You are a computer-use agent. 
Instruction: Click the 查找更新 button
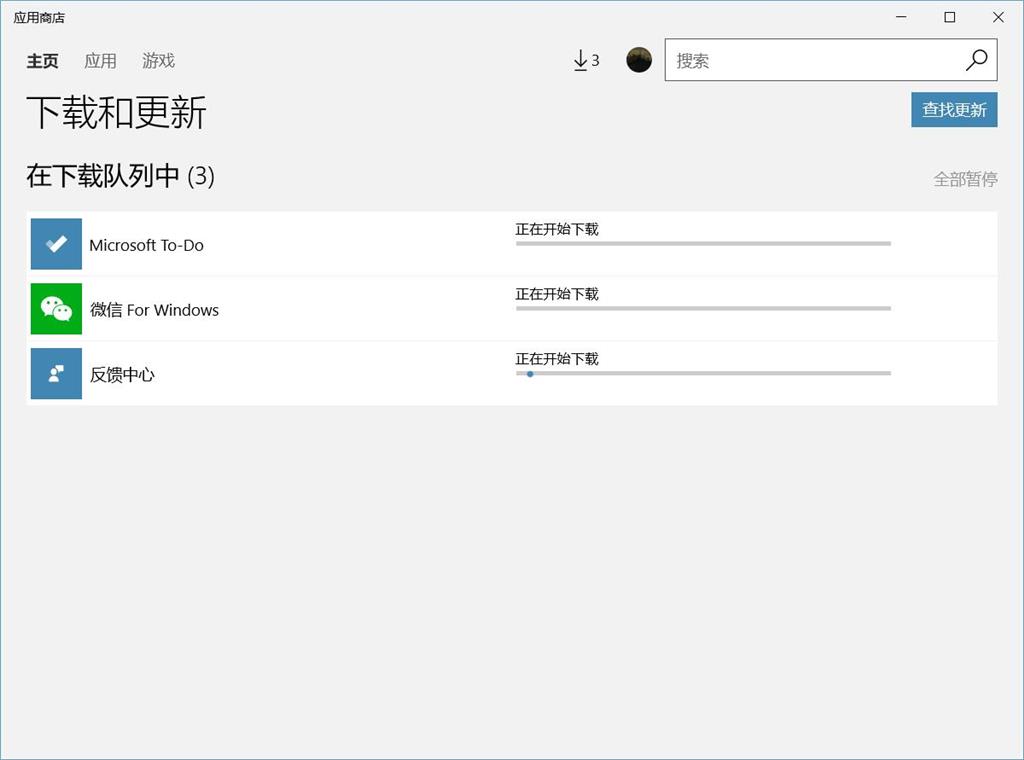[x=954, y=110]
